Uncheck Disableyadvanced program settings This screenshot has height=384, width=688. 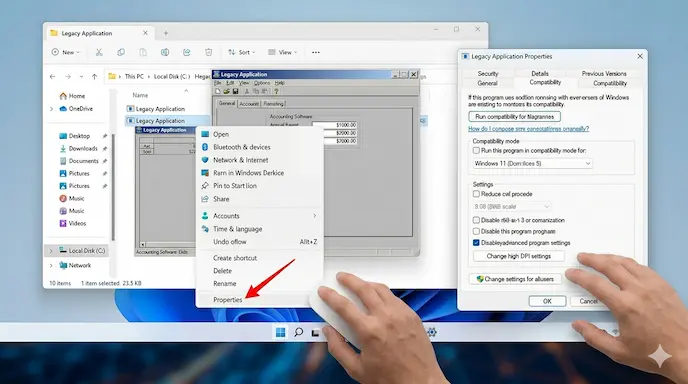[476, 243]
